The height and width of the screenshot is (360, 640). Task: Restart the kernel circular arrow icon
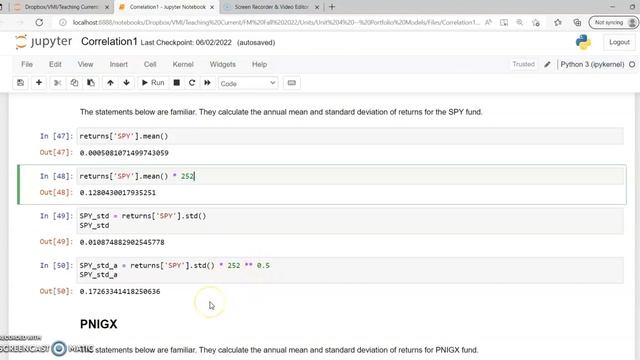coord(192,83)
